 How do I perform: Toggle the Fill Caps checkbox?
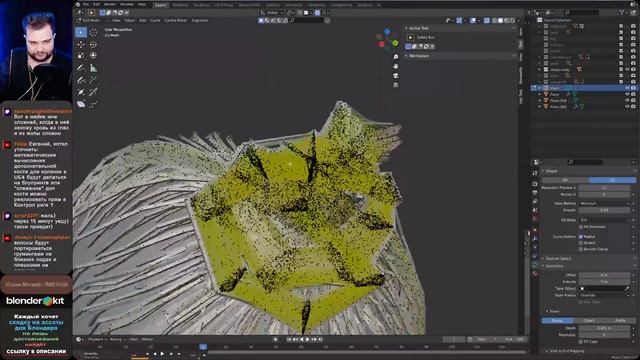click(x=581, y=342)
